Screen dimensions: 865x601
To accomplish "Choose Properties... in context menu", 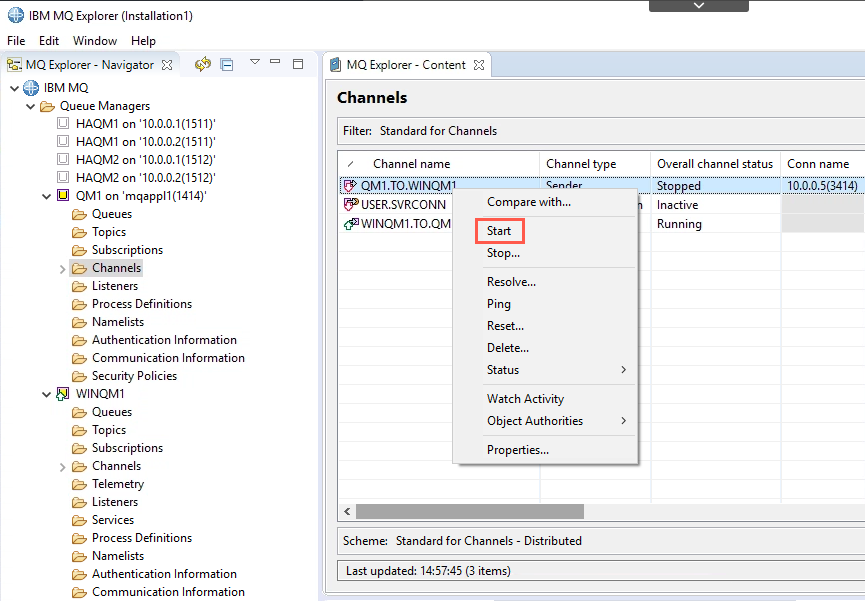I will [x=545, y=450].
